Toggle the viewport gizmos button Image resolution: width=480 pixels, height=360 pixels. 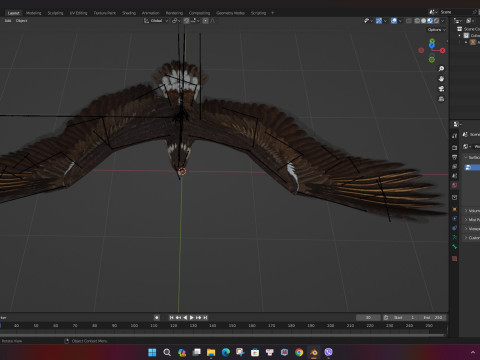(x=379, y=21)
